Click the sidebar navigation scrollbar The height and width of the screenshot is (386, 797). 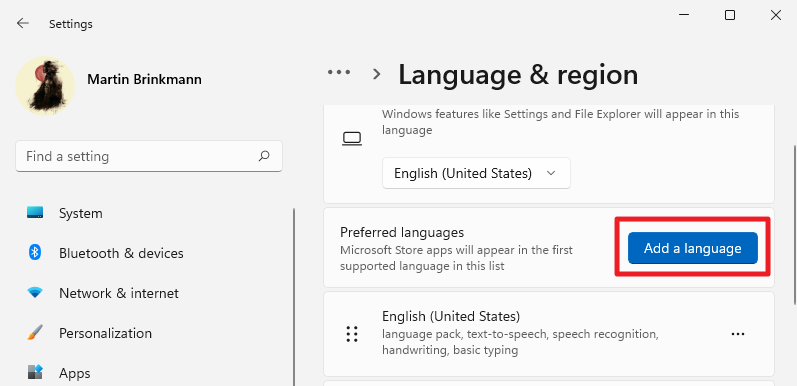(294, 297)
